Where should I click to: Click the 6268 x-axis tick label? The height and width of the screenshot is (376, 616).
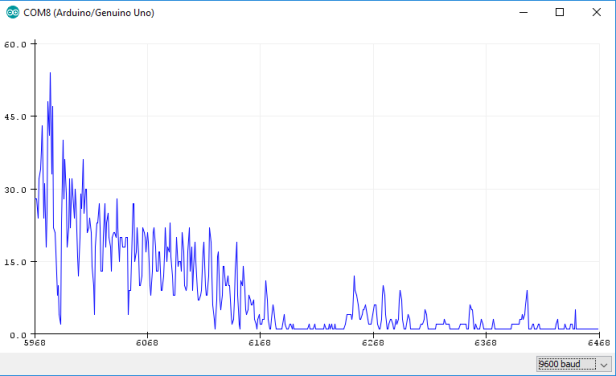click(373, 343)
